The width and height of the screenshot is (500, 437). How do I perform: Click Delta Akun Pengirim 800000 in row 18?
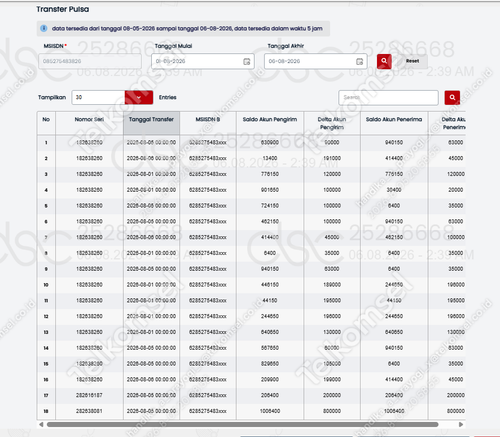[332, 411]
